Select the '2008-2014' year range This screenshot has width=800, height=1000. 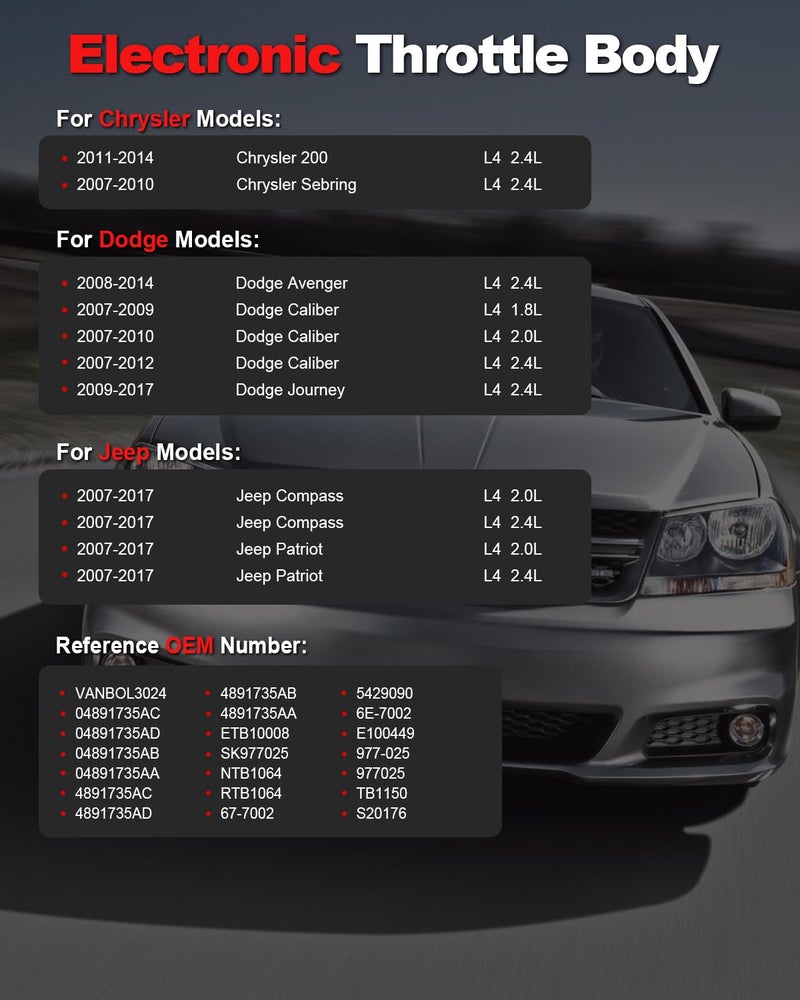[x=115, y=283]
